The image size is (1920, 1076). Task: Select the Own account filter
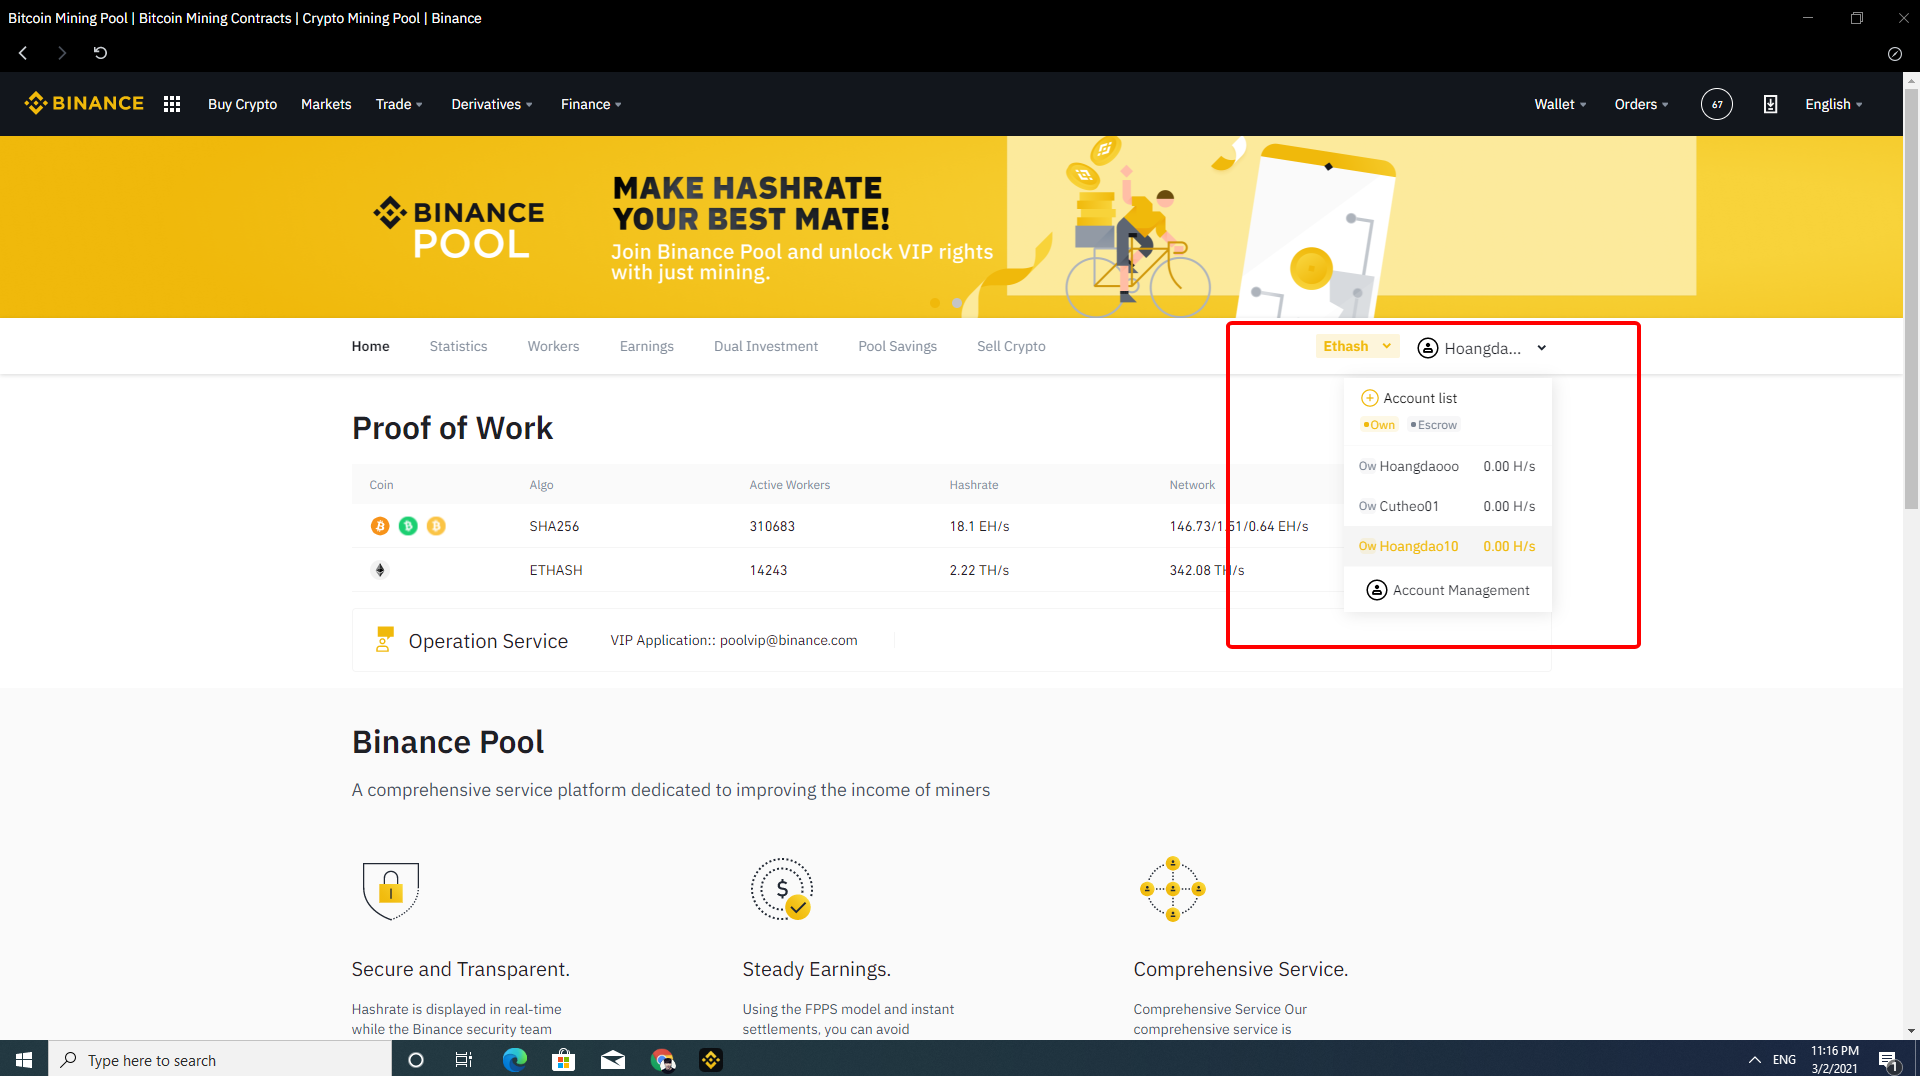pyautogui.click(x=1379, y=425)
